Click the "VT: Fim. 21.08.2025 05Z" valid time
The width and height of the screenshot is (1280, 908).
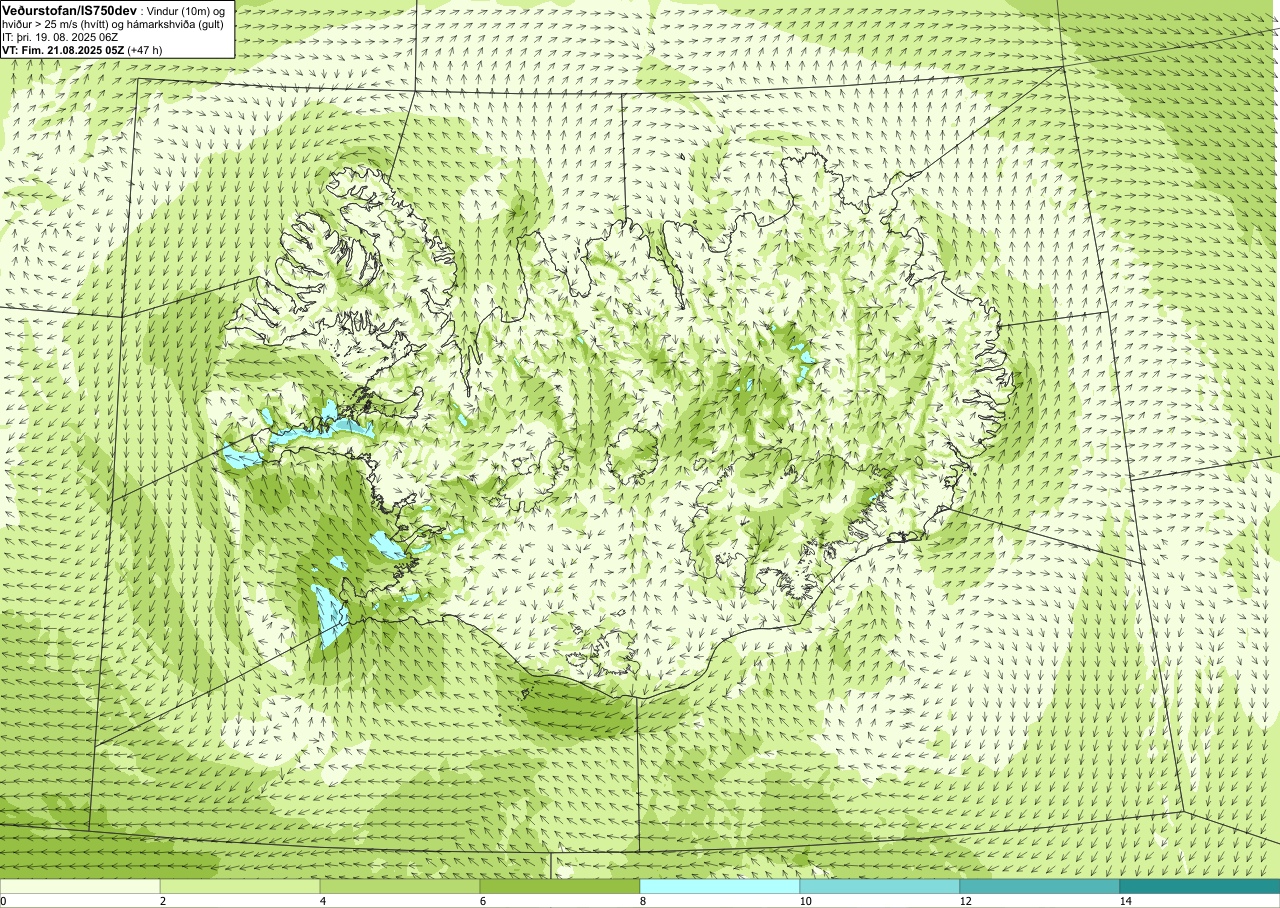click(x=64, y=49)
